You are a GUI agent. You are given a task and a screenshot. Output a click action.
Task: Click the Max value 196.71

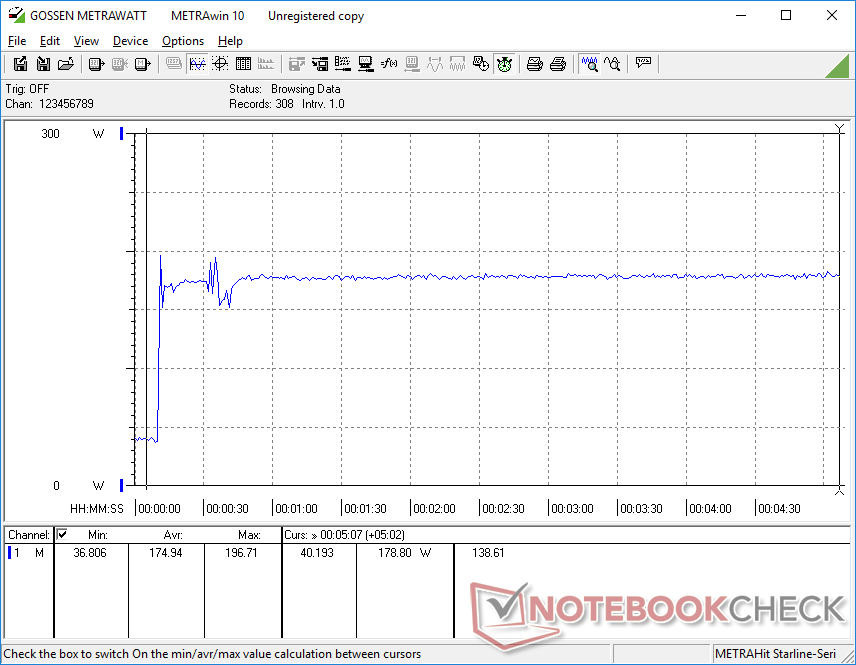(241, 553)
